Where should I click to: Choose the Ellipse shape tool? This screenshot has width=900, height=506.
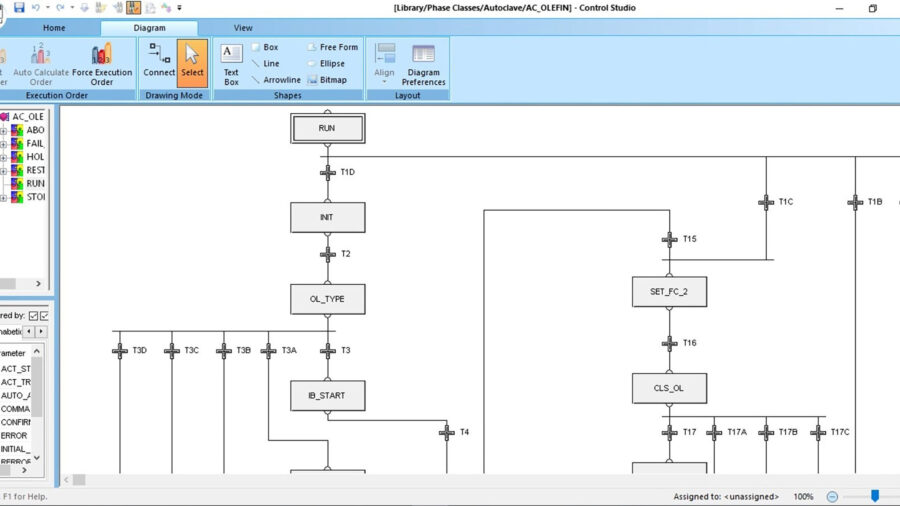(326, 64)
